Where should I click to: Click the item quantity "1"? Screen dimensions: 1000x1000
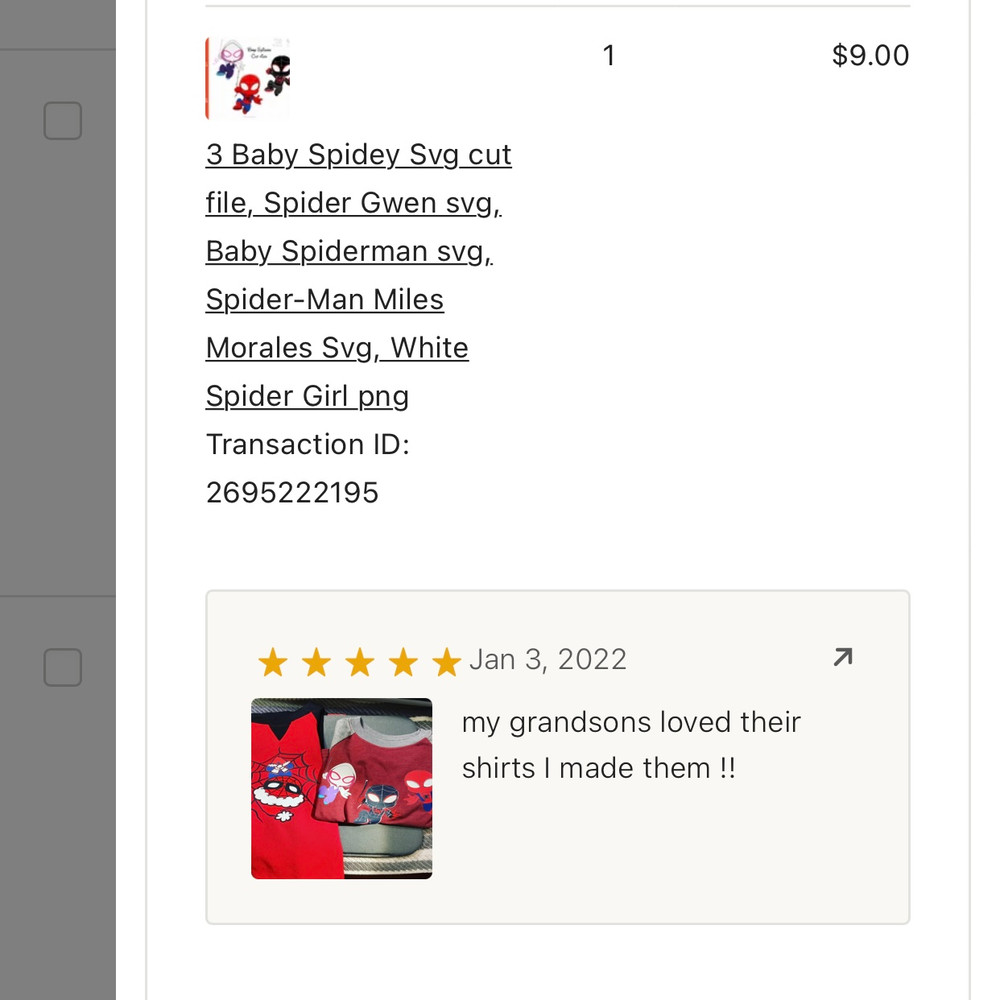(x=609, y=56)
